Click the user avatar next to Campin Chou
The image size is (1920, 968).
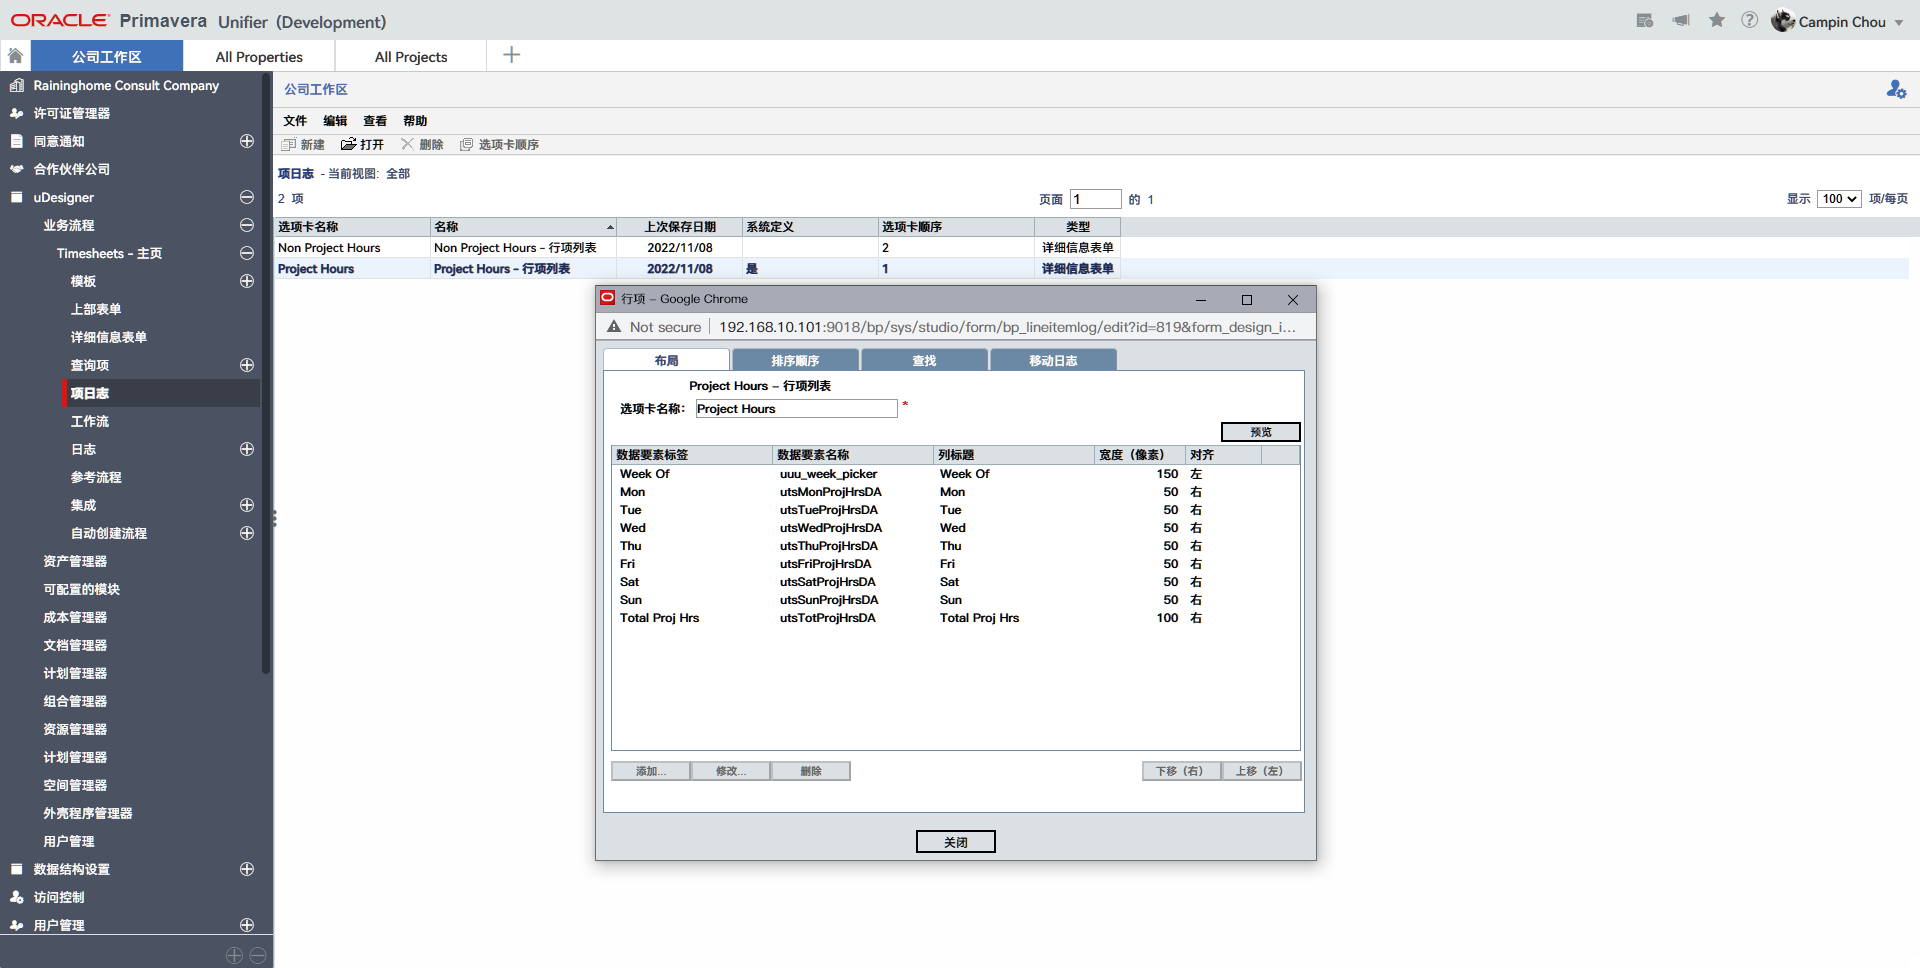tap(1782, 20)
